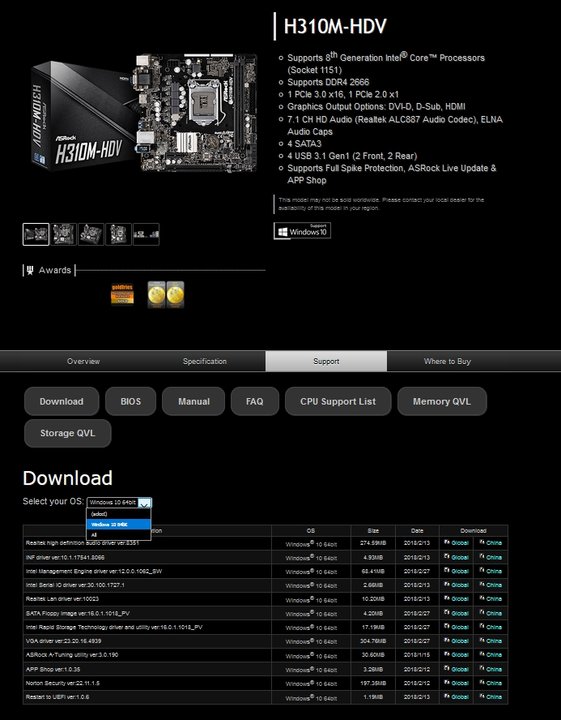Viewport: 561px width, 720px height.
Task: Download Intel Rapid Storage driver China link
Action: click(x=491, y=627)
